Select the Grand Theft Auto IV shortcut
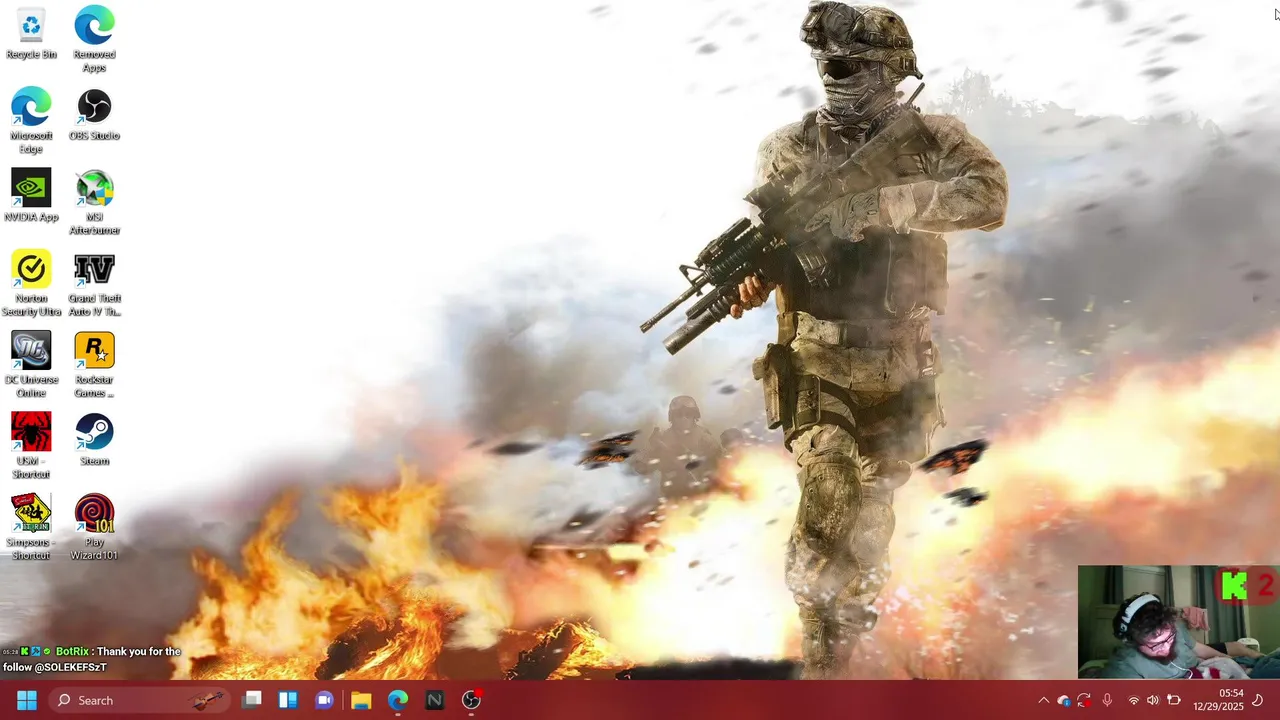1280x720 pixels. (94, 284)
